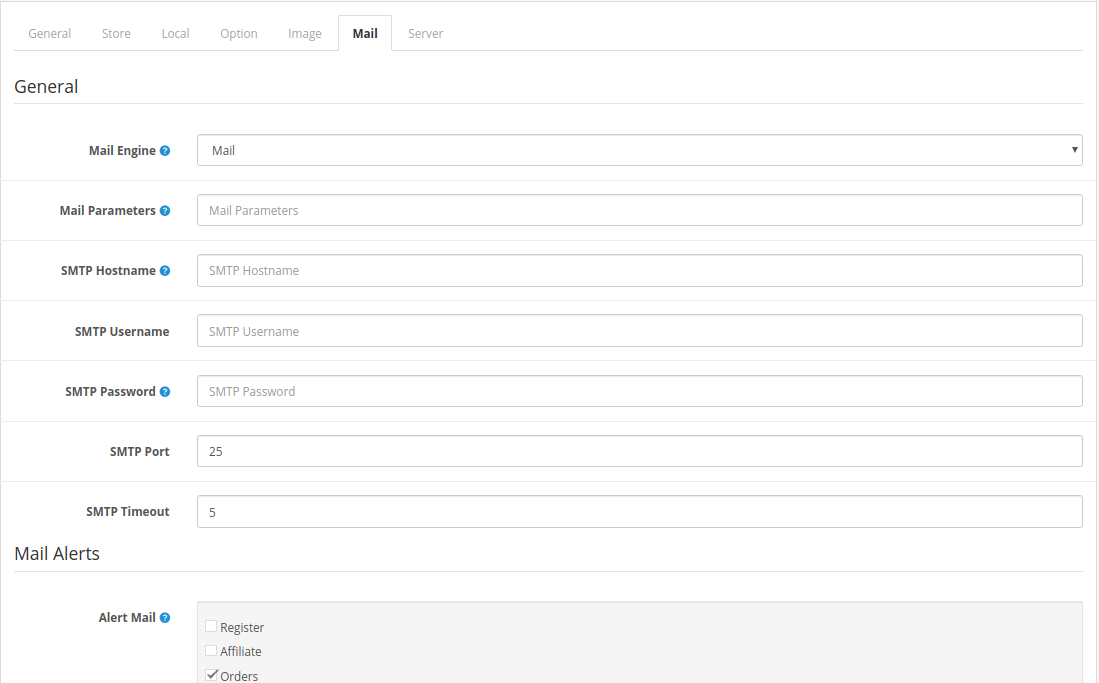This screenshot has width=1099, height=683.
Task: Switch to the Option tab
Action: pos(239,34)
